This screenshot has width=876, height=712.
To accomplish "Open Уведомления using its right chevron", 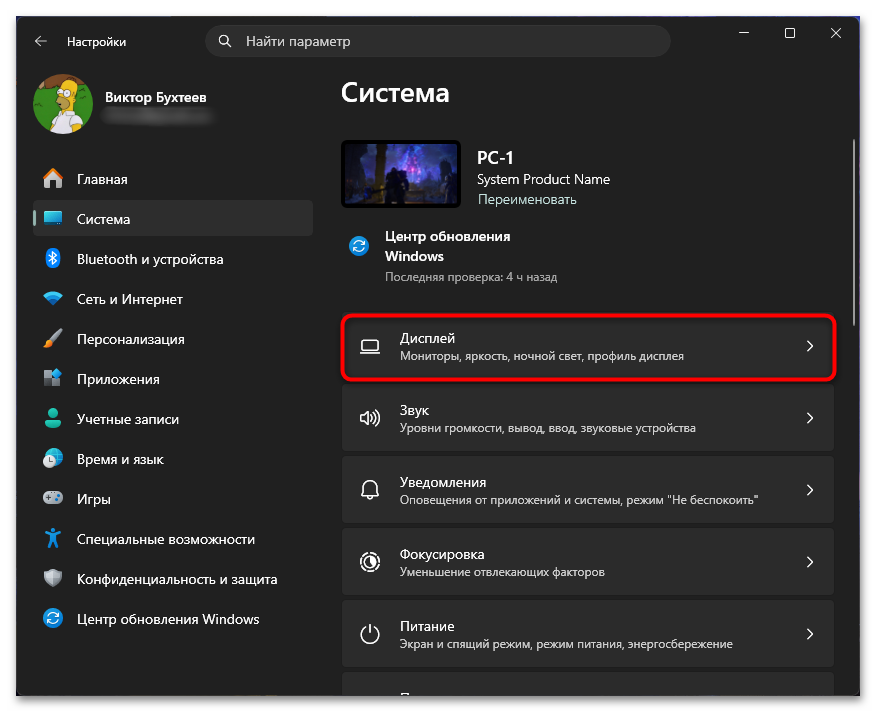I will pos(810,490).
